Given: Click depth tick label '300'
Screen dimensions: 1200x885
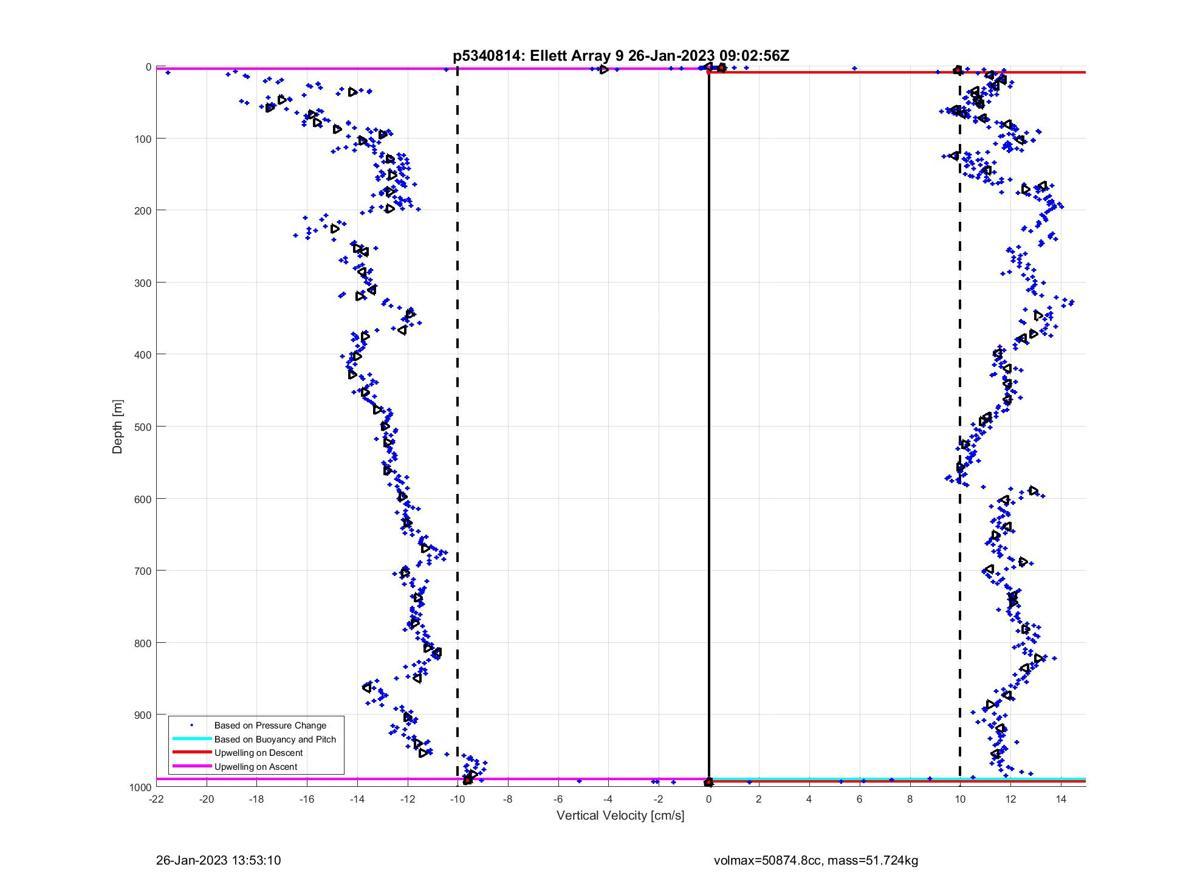Looking at the screenshot, I should (x=142, y=283).
